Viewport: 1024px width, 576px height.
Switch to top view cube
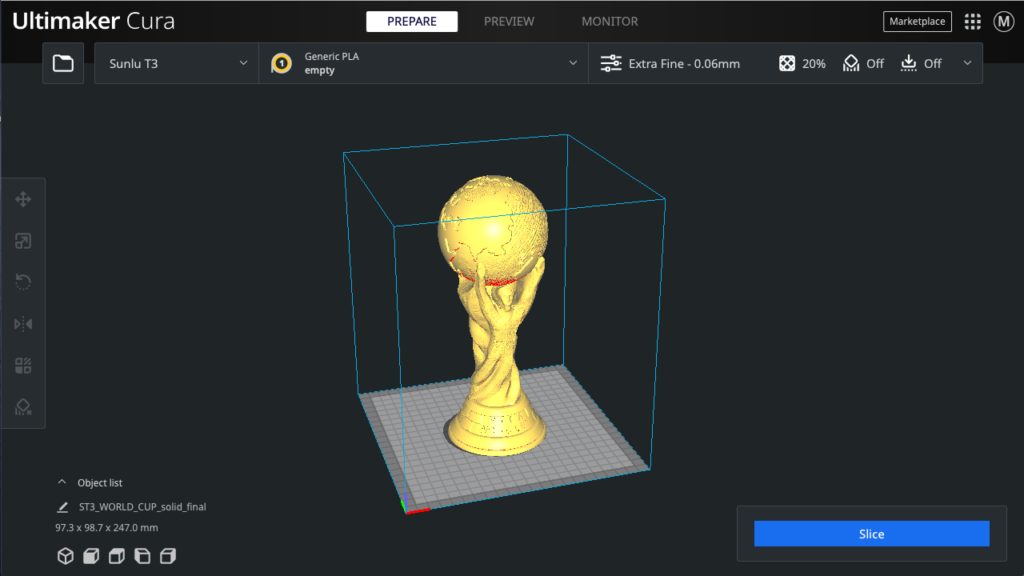[x=117, y=556]
